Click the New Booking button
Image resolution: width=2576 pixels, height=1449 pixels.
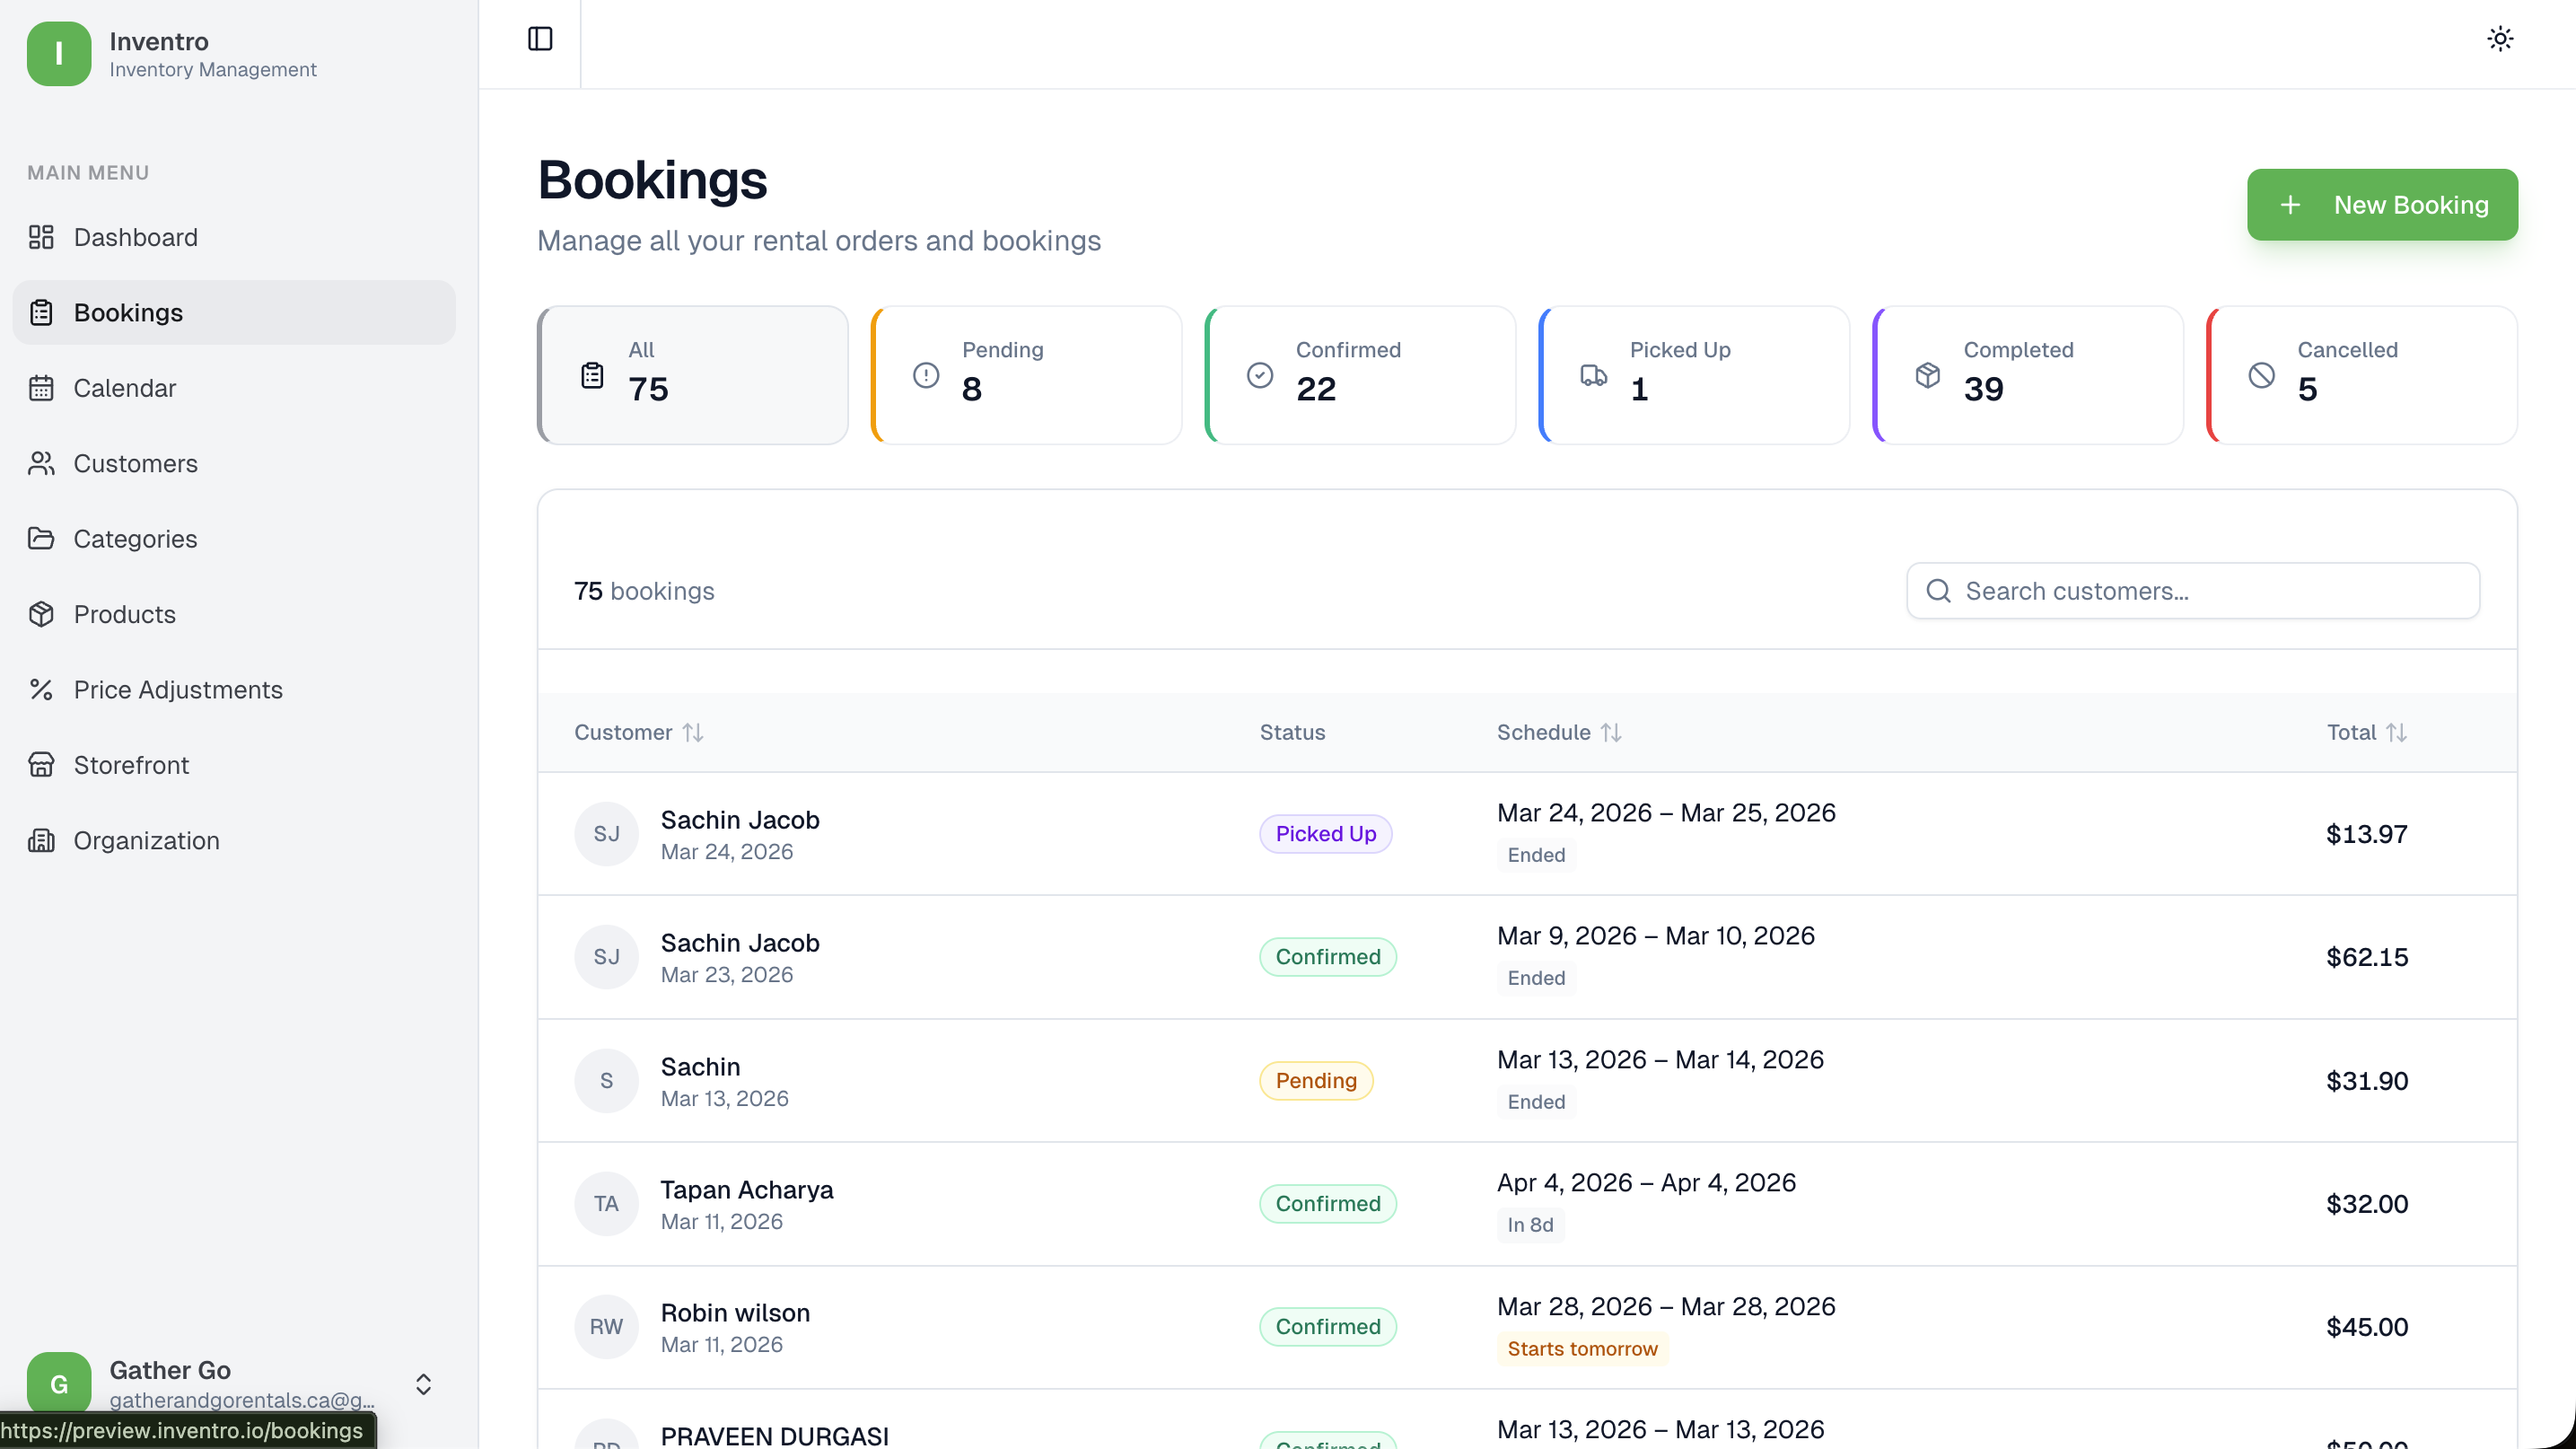(x=2382, y=205)
